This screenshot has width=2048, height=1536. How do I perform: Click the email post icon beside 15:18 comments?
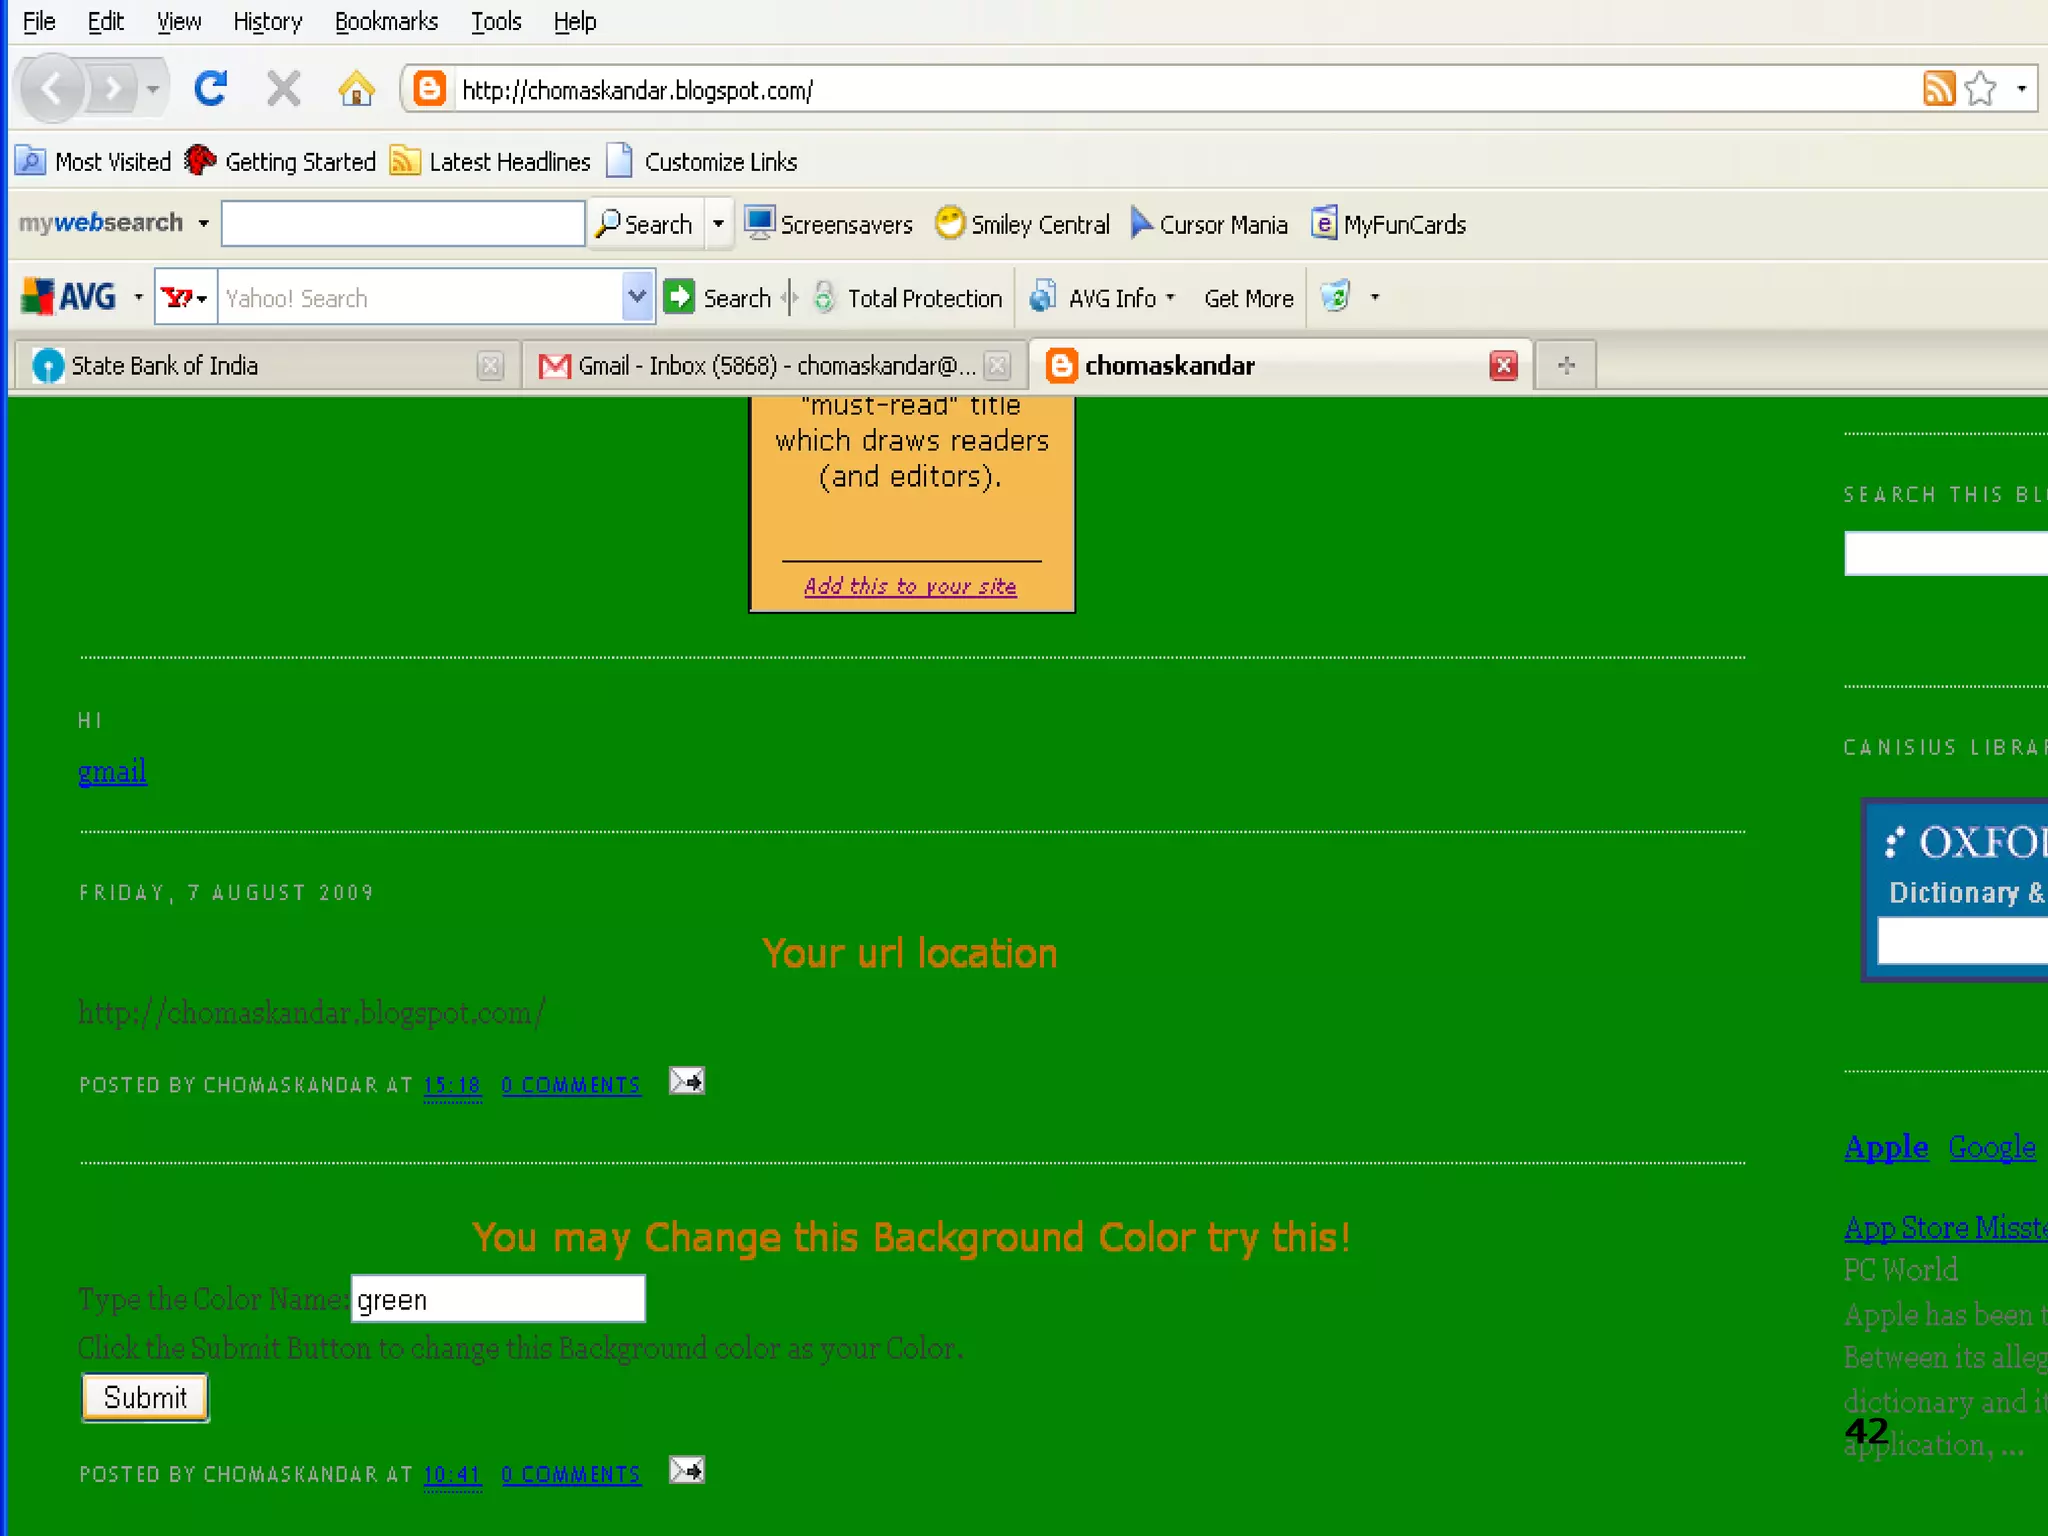687,1081
